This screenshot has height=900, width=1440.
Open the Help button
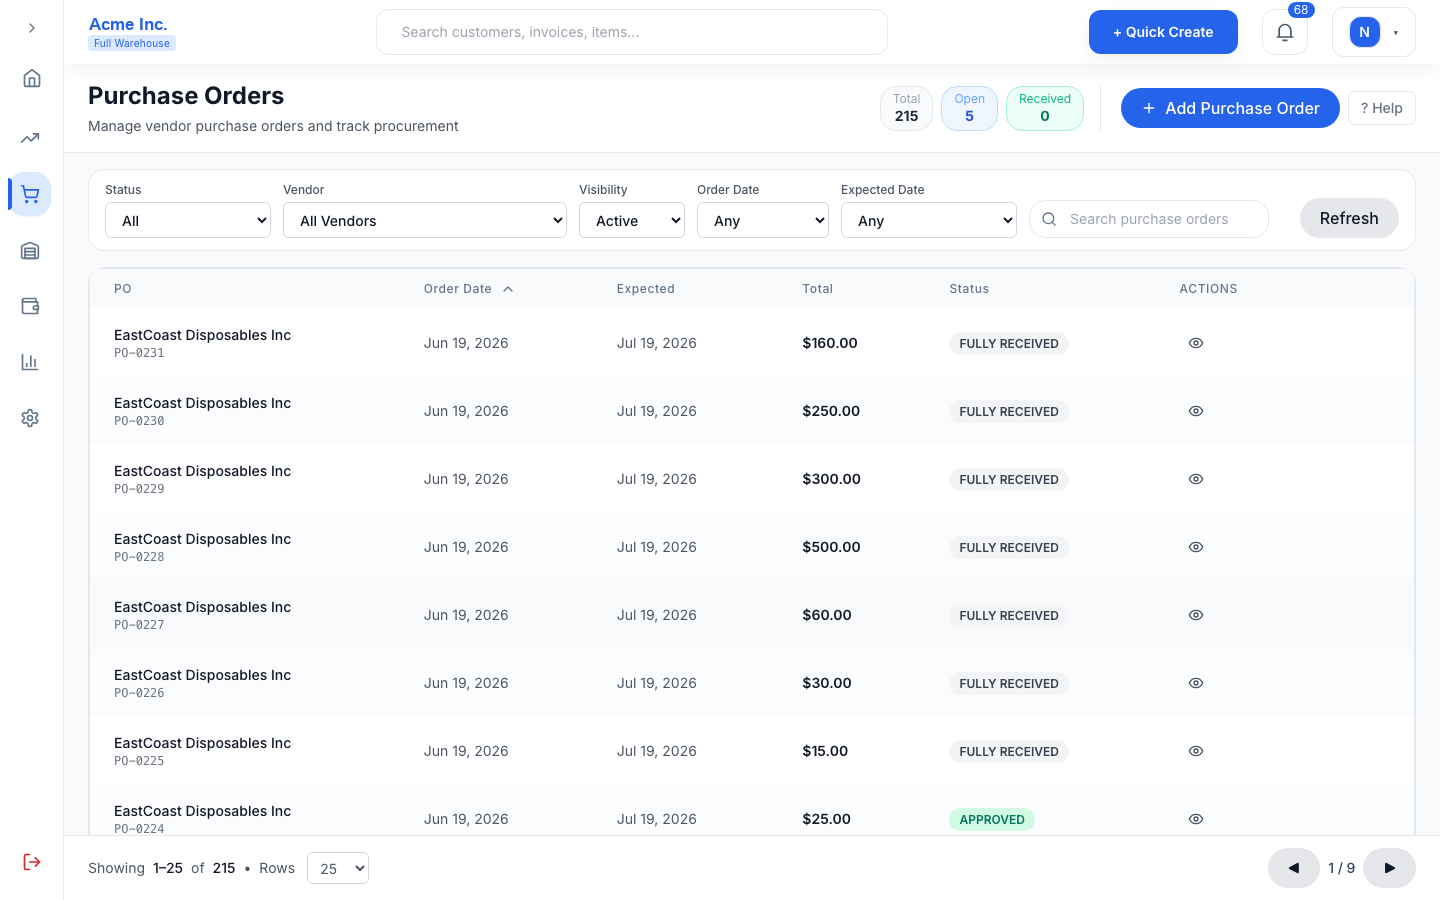(1382, 108)
